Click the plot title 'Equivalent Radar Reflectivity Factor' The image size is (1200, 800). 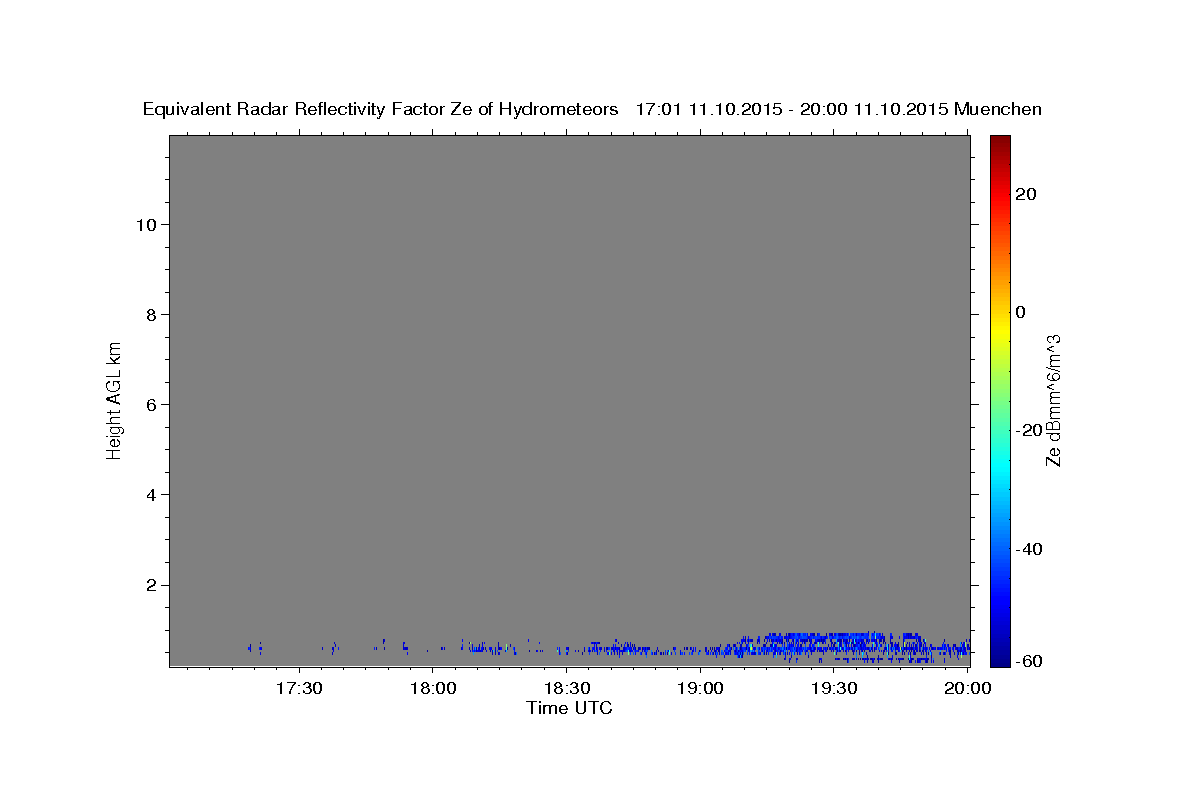click(296, 109)
